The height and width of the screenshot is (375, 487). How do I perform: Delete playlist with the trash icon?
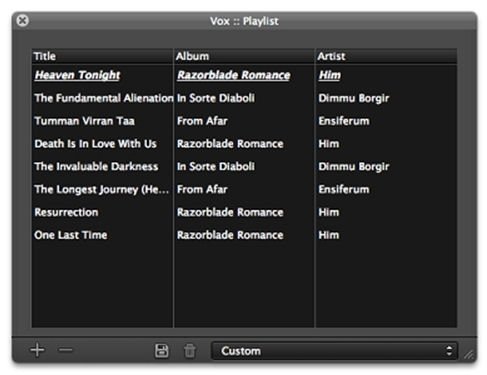(190, 351)
